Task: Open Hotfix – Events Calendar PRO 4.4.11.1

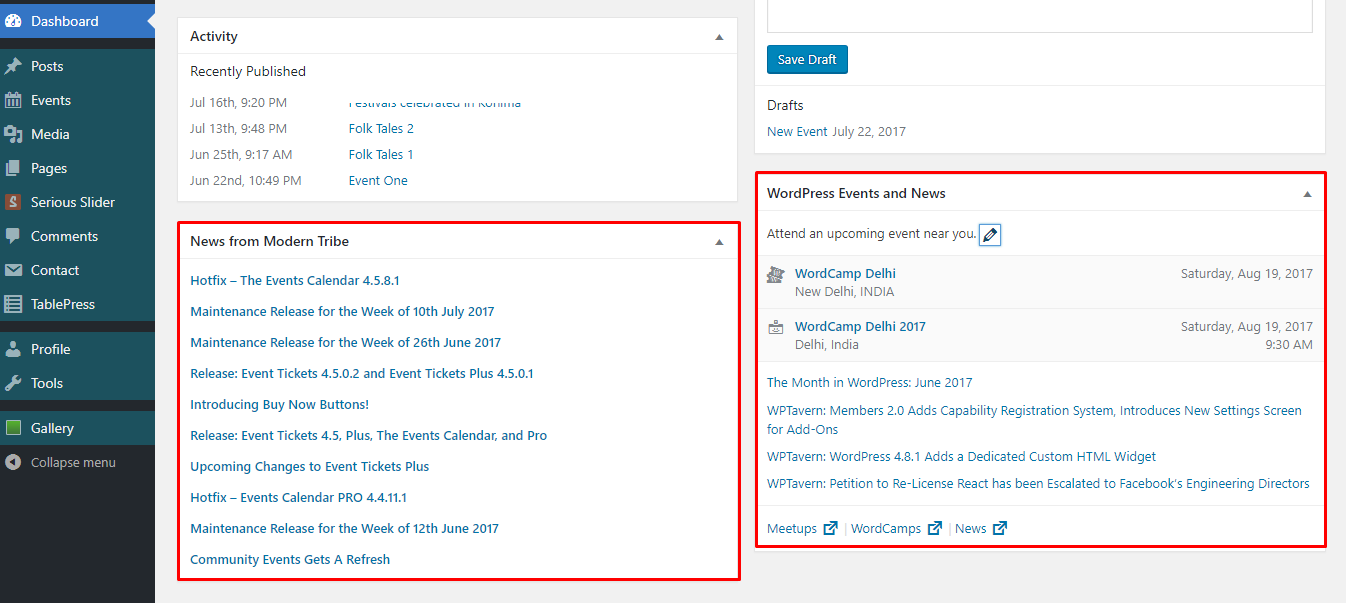Action: [x=298, y=497]
